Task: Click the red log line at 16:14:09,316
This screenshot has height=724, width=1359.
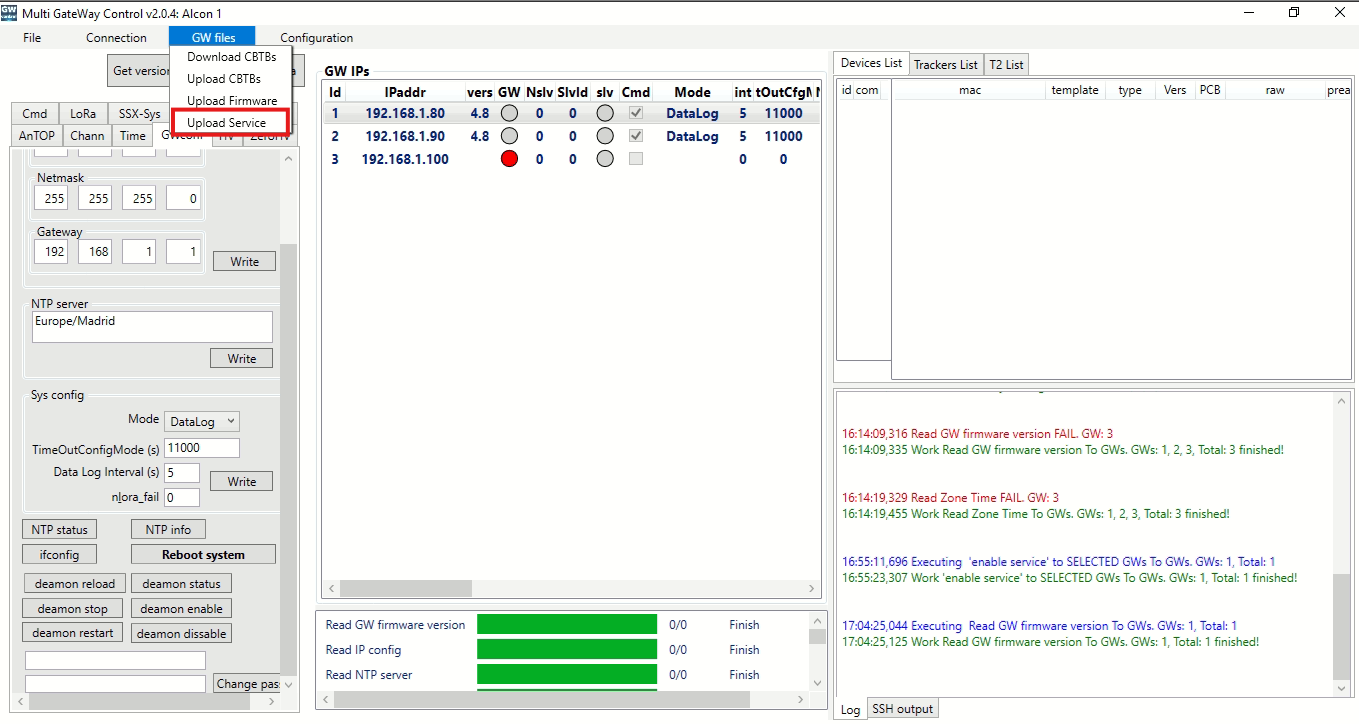Action: tap(977, 434)
